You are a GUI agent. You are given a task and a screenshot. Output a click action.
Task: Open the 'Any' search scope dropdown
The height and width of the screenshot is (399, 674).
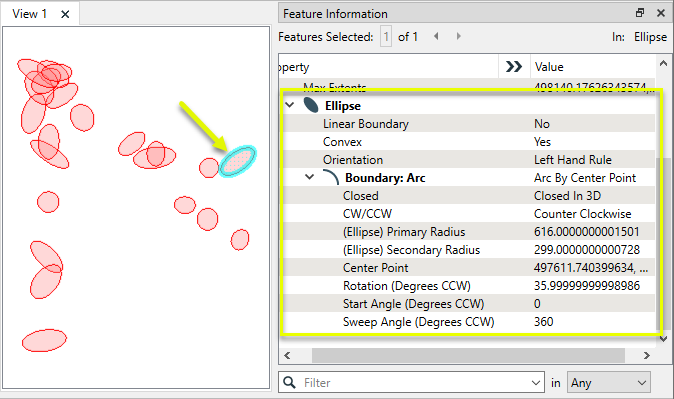tap(609, 383)
